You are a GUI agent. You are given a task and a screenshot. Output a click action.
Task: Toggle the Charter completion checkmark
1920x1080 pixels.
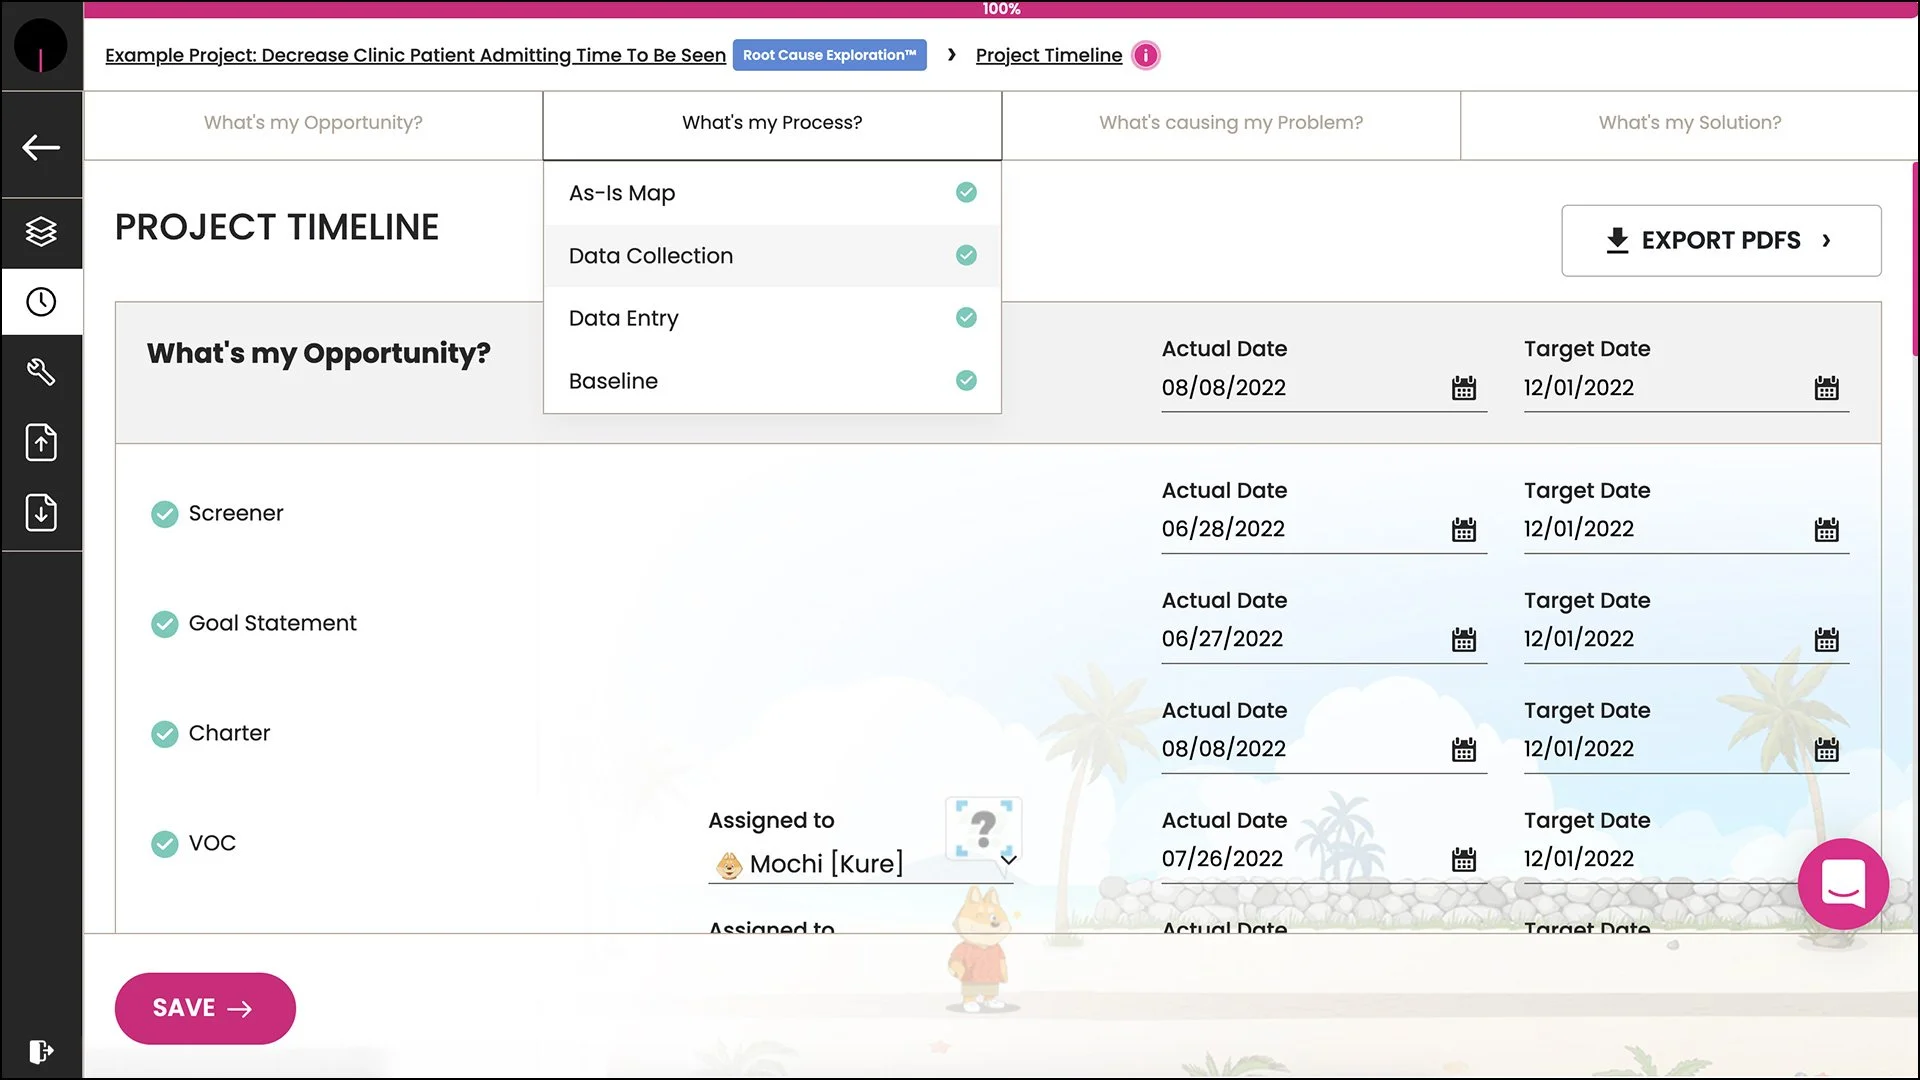[x=165, y=734]
